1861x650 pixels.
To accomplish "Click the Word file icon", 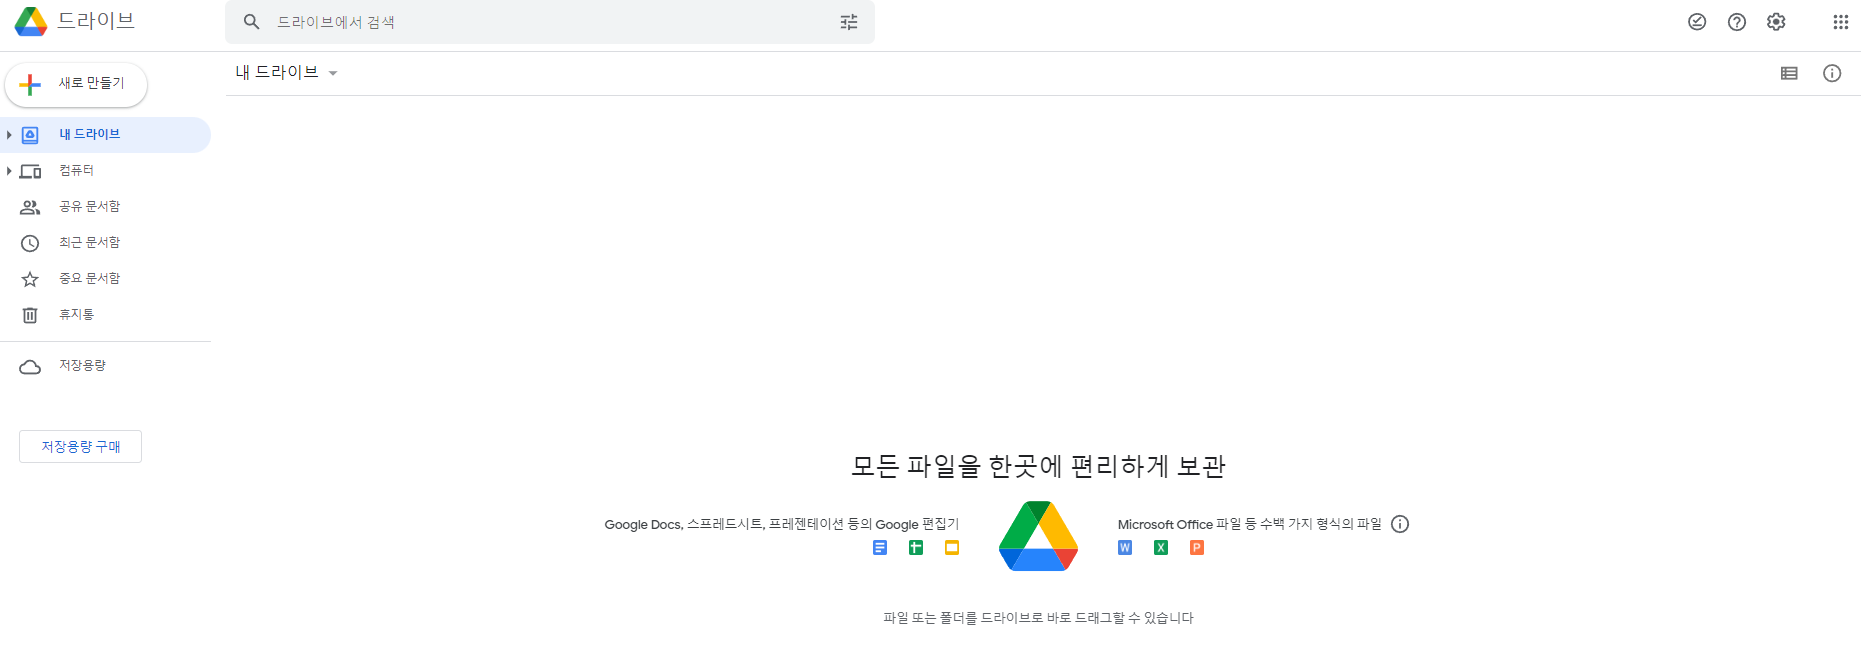I will pyautogui.click(x=1125, y=547).
